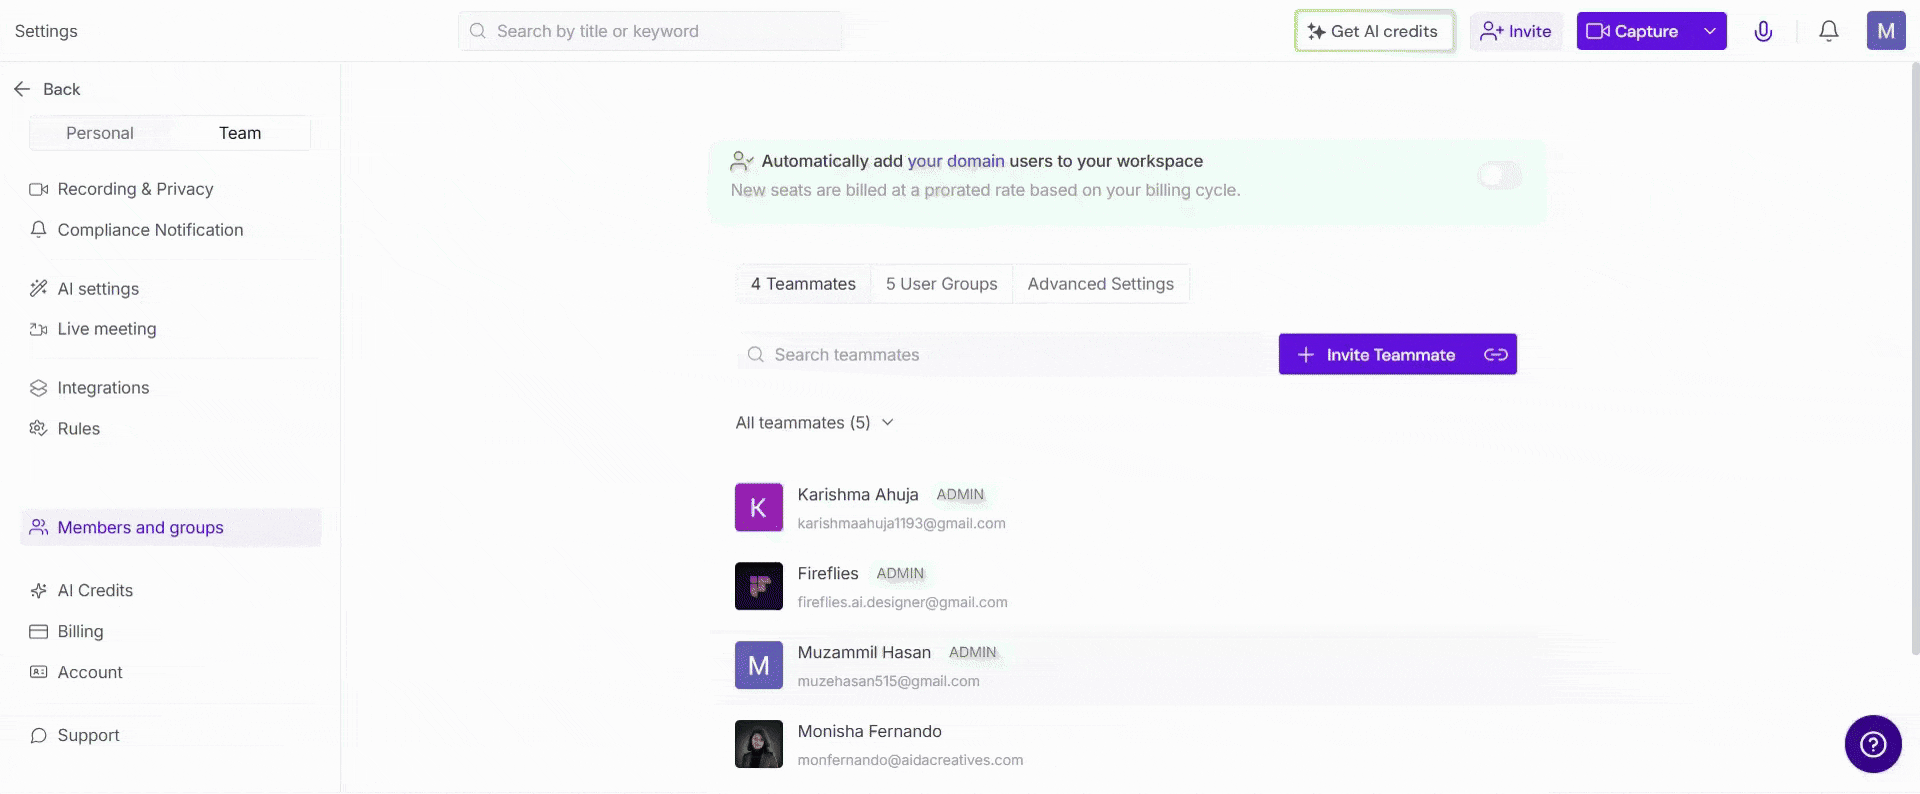Click the Get AI credits button

[1374, 31]
